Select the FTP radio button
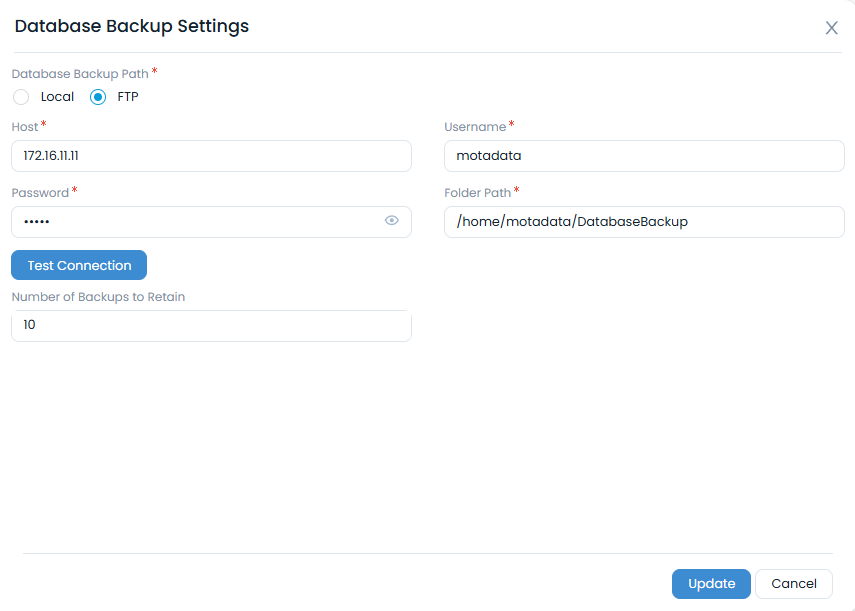 [x=98, y=97]
